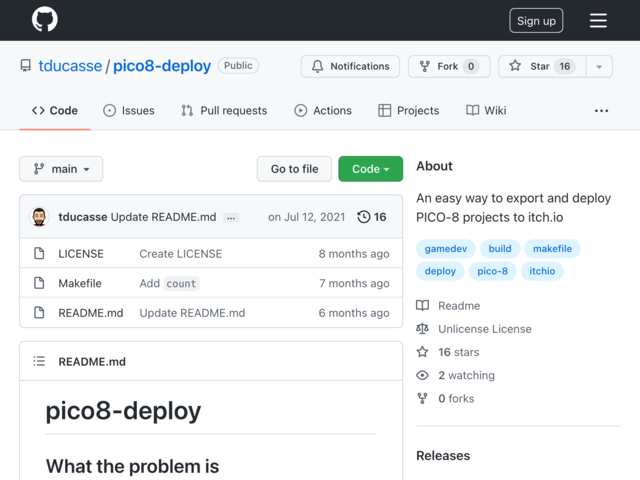The height and width of the screenshot is (480, 640).
Task: Click the repository book icon beside tducasse
Action: click(26, 66)
